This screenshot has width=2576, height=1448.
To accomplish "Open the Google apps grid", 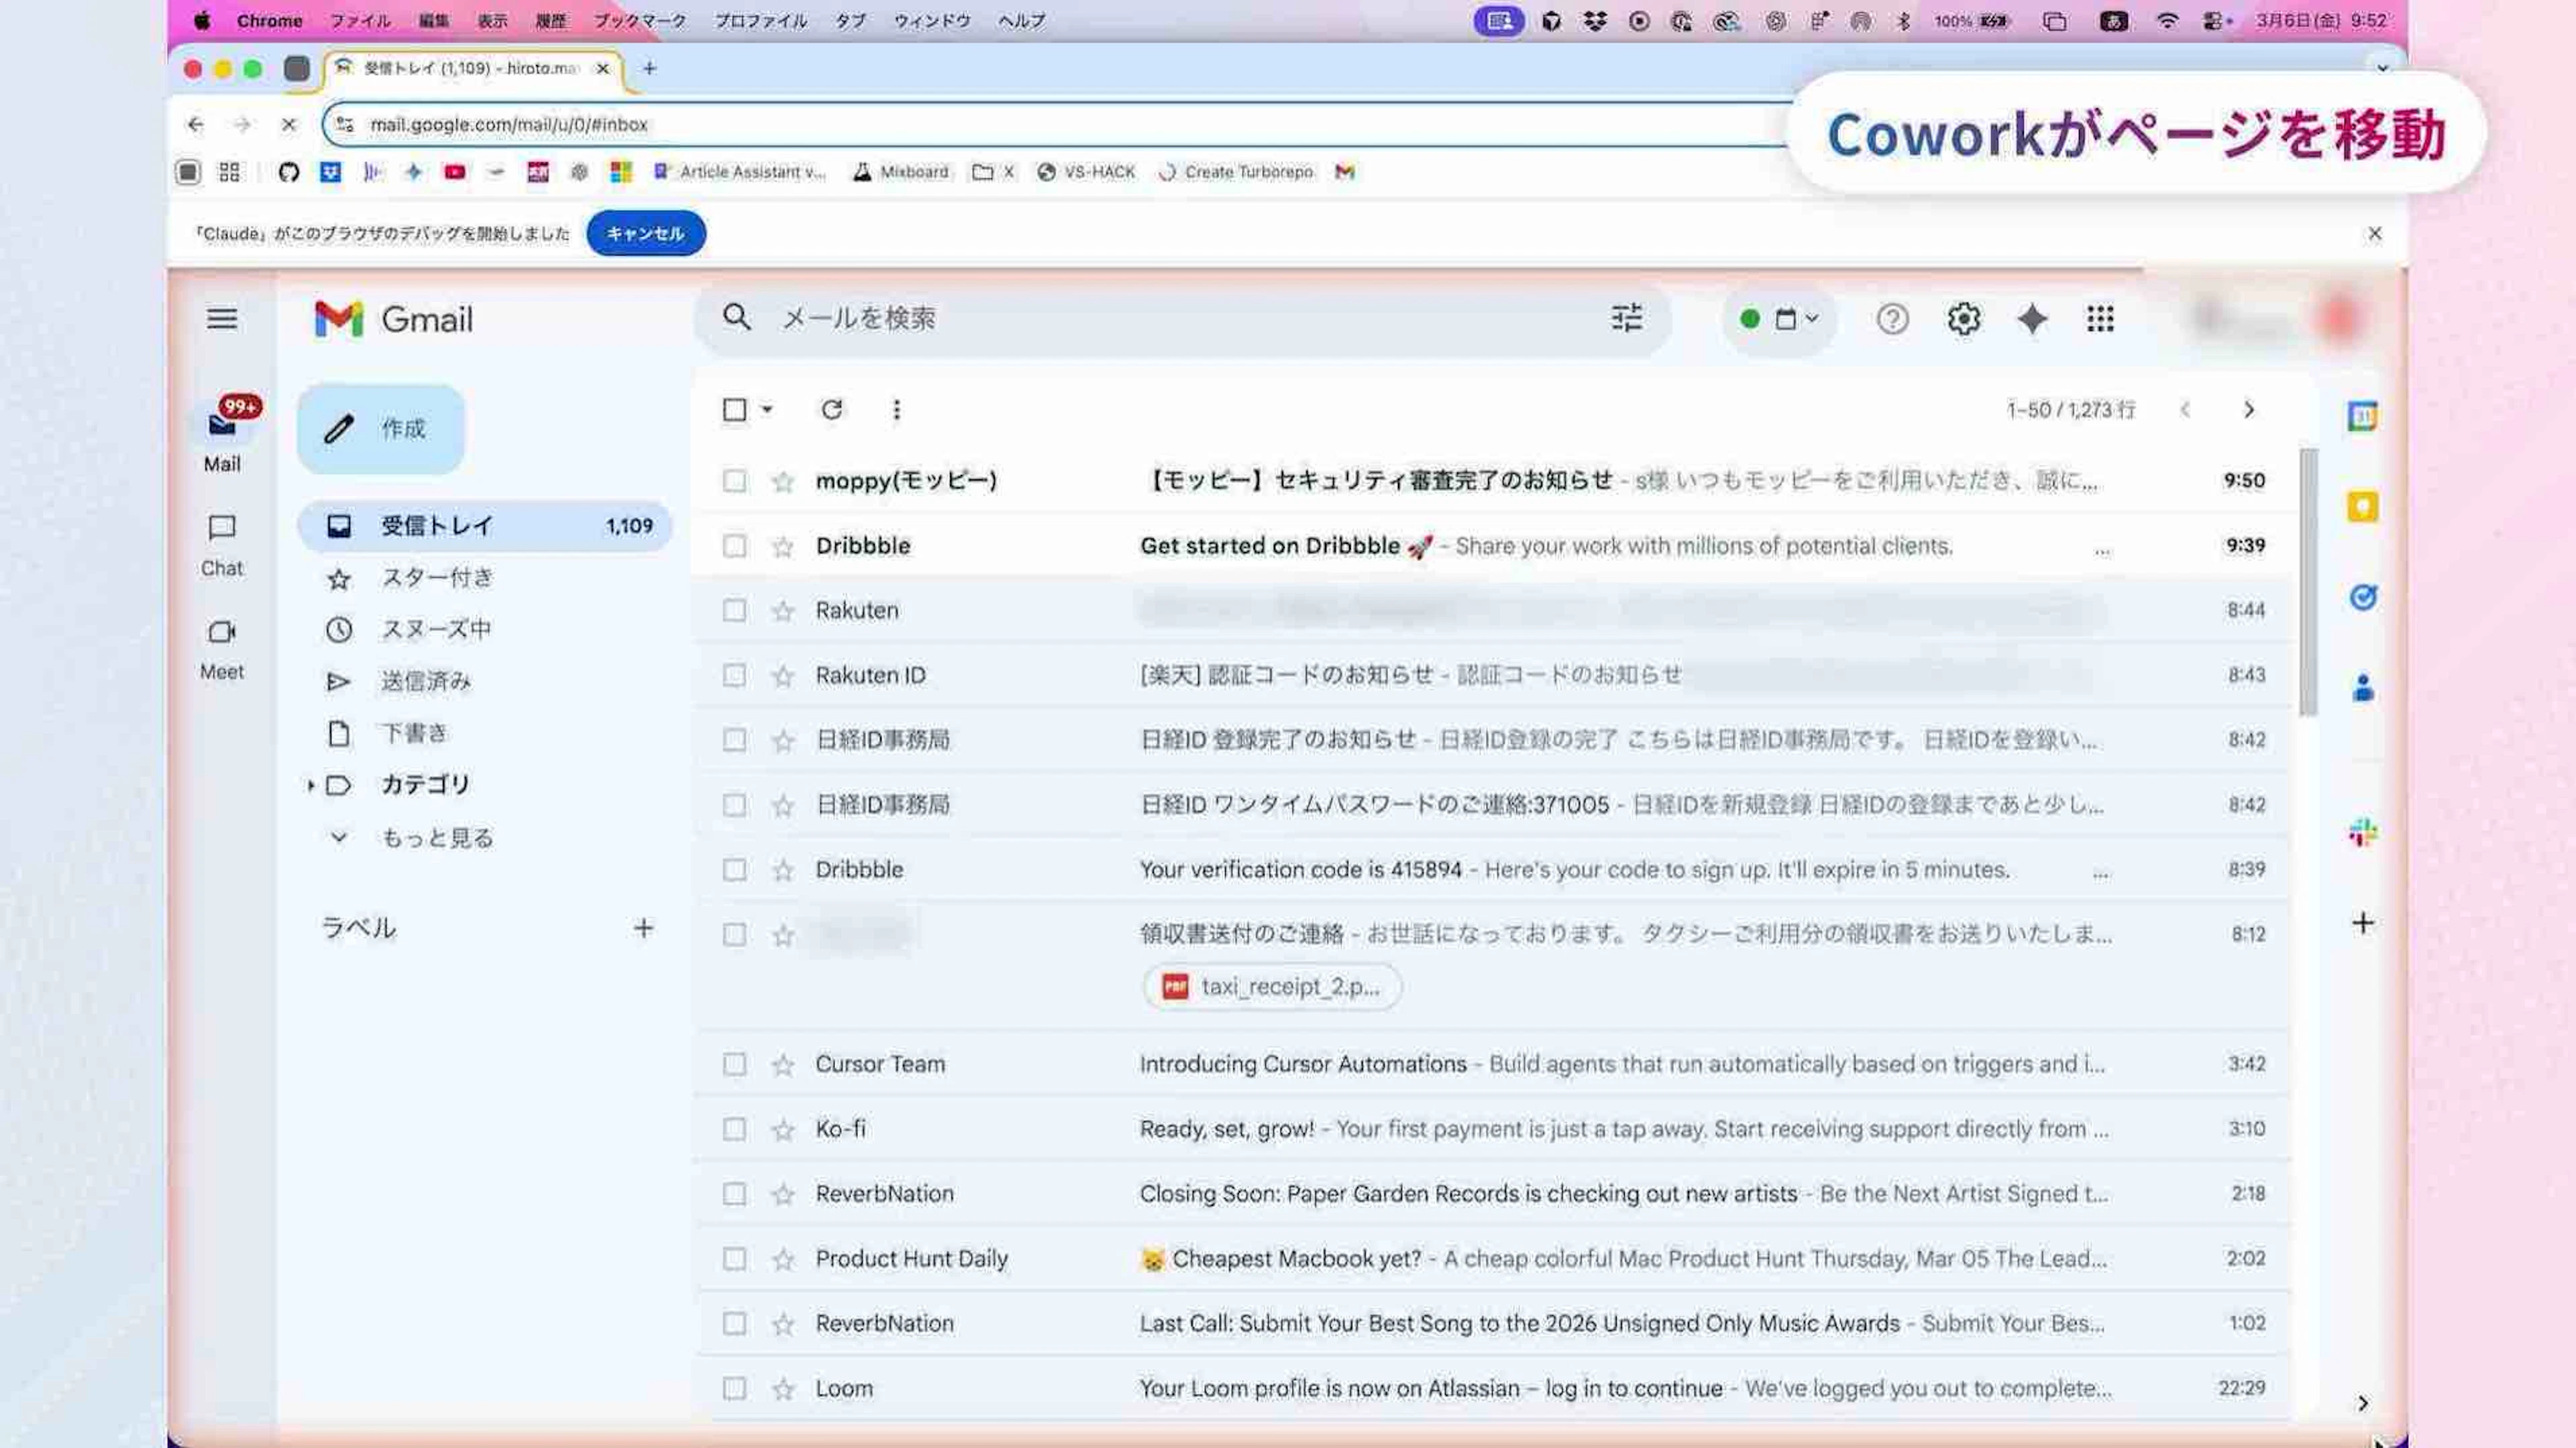I will [2100, 319].
